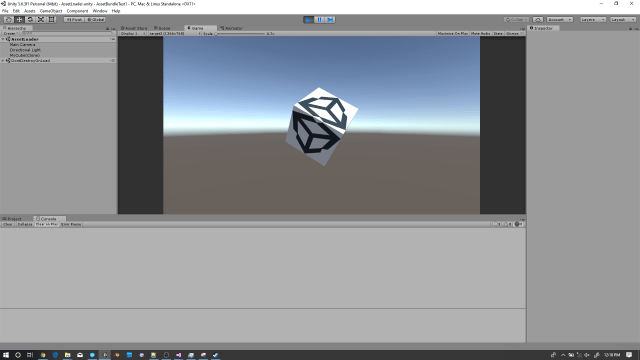Image resolution: width=640 pixels, height=360 pixels.
Task: Stop play mode with the Play button
Action: (x=309, y=20)
